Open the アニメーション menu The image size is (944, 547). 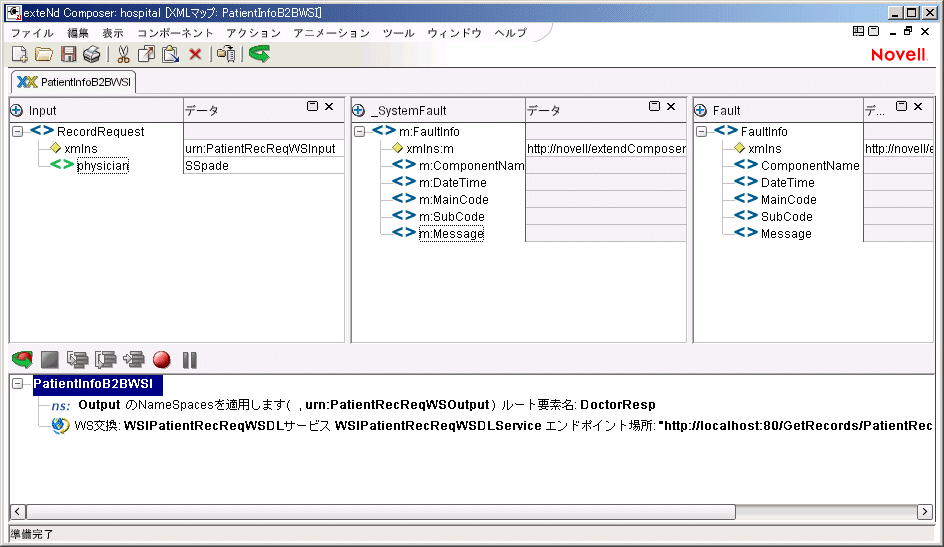point(332,33)
